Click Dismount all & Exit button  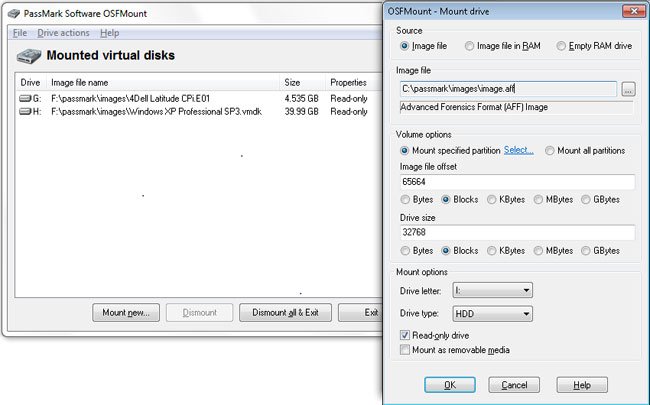point(285,313)
